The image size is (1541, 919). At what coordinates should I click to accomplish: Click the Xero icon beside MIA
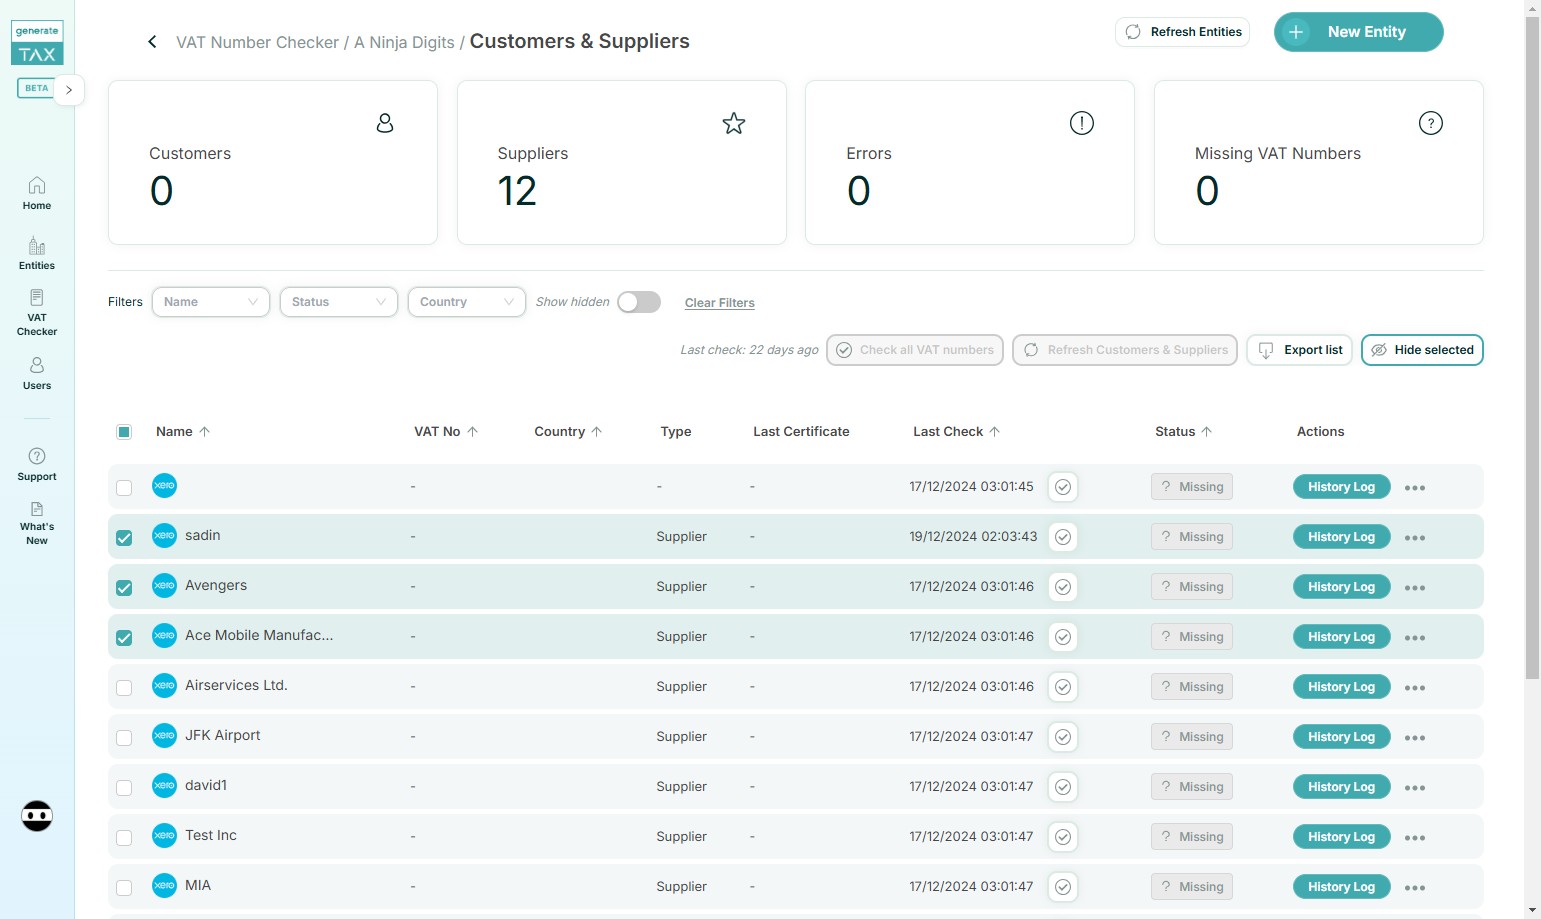coord(164,885)
